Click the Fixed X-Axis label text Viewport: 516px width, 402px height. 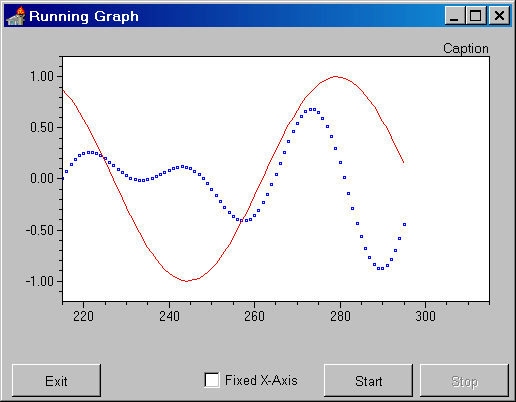point(261,380)
